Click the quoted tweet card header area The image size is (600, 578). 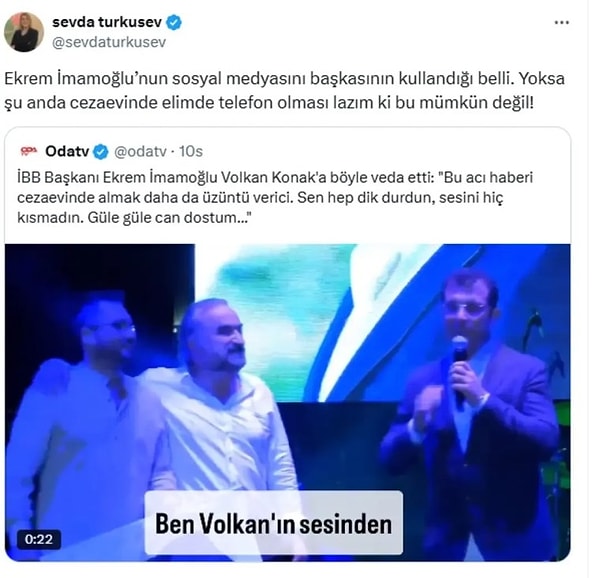coord(112,152)
